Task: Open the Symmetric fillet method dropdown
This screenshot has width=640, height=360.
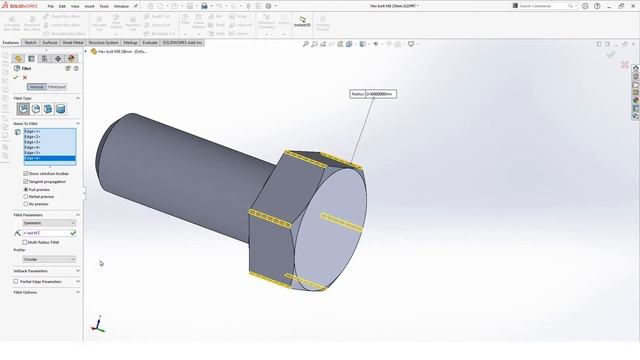Action: click(49, 223)
